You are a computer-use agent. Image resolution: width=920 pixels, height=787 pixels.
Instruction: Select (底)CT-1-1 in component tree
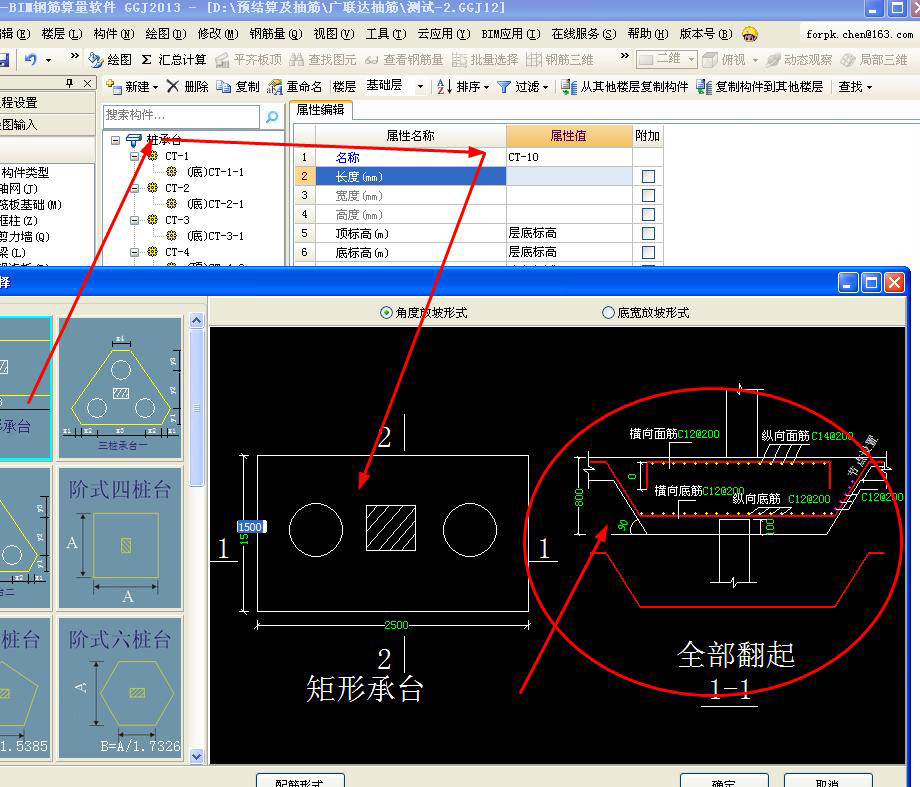215,172
